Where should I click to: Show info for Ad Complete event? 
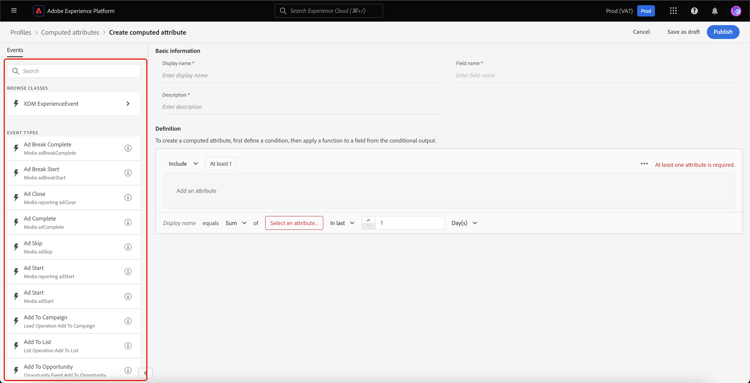point(128,222)
